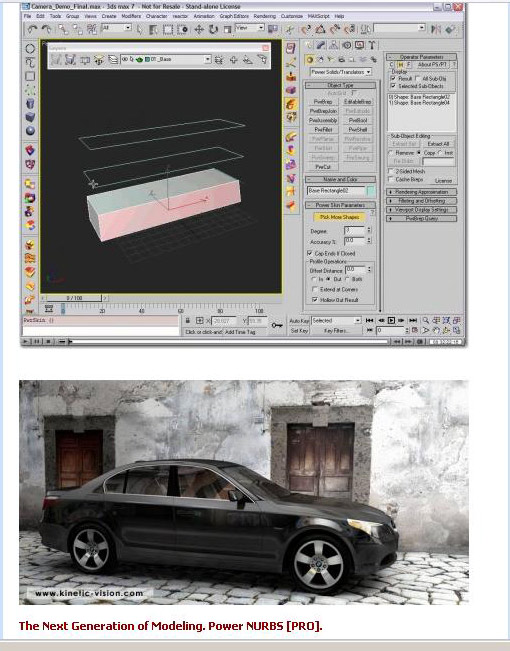Screen dimensions: 510x651
Task: Collapse the Object Type rollout
Action: 341,85
